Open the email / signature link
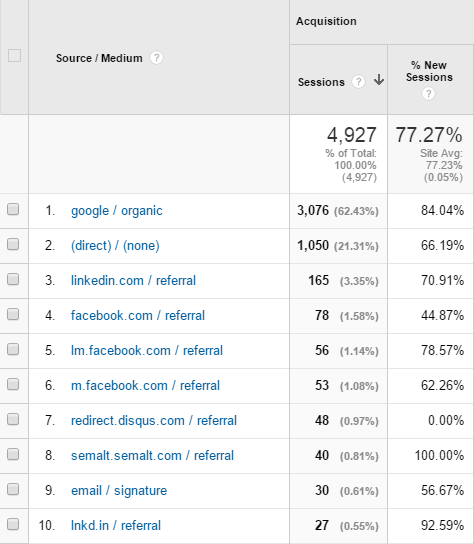474x544 pixels. (x=119, y=491)
